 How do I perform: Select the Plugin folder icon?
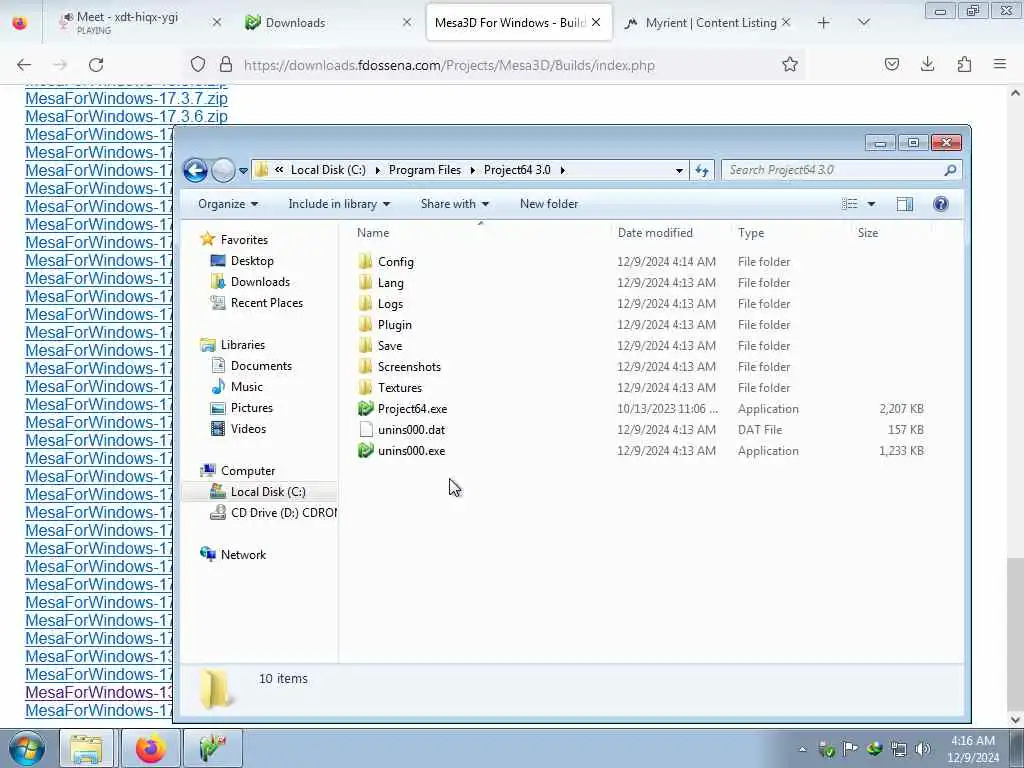(x=366, y=325)
